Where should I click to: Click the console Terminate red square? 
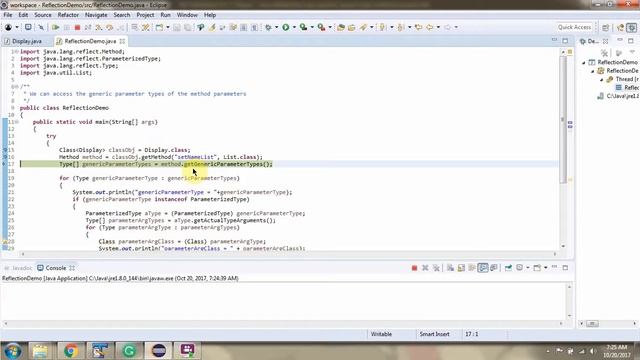pyautogui.click(x=414, y=268)
